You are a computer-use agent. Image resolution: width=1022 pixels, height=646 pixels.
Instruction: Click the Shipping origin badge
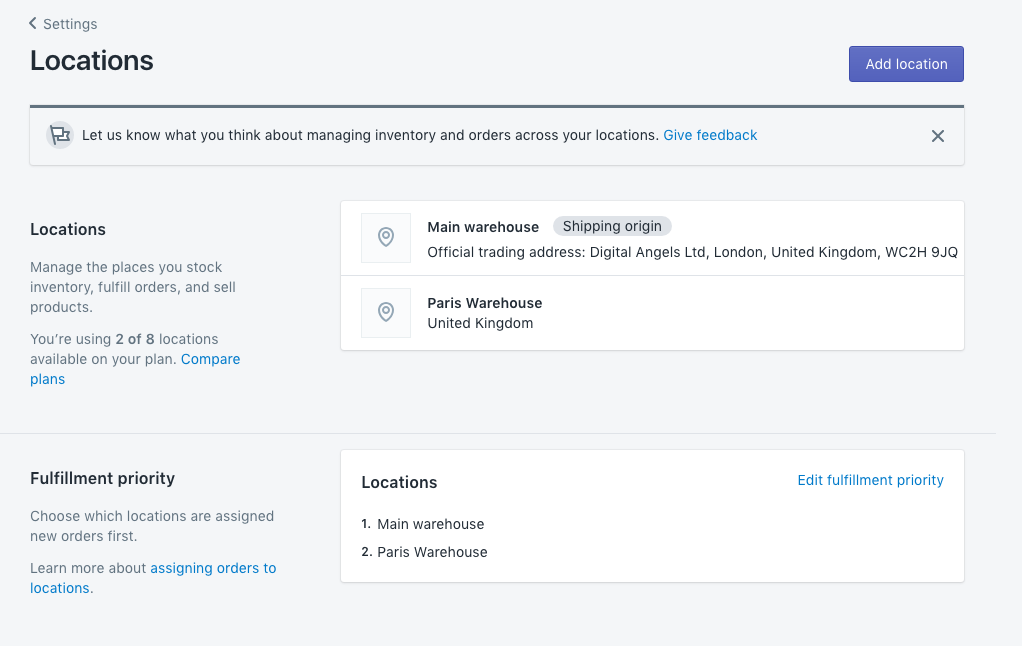[612, 226]
